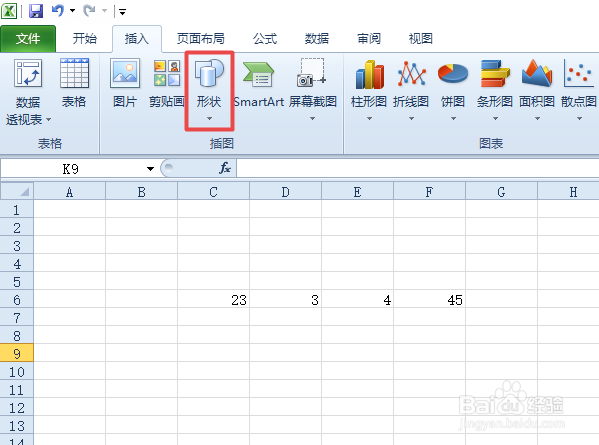Select row 12 header

pyautogui.click(x=17, y=408)
